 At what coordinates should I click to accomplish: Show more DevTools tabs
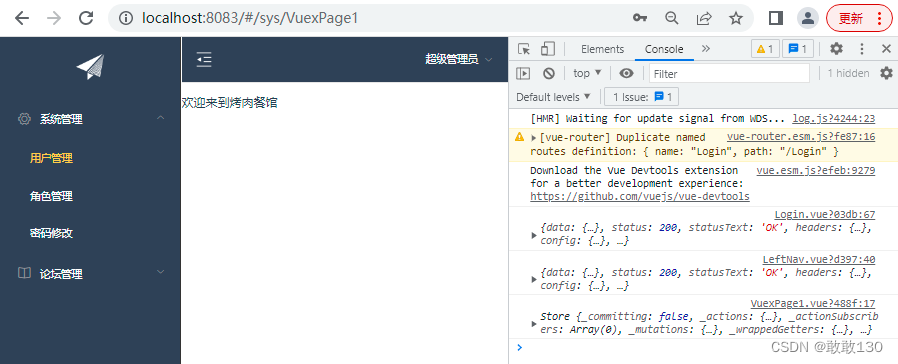point(706,49)
